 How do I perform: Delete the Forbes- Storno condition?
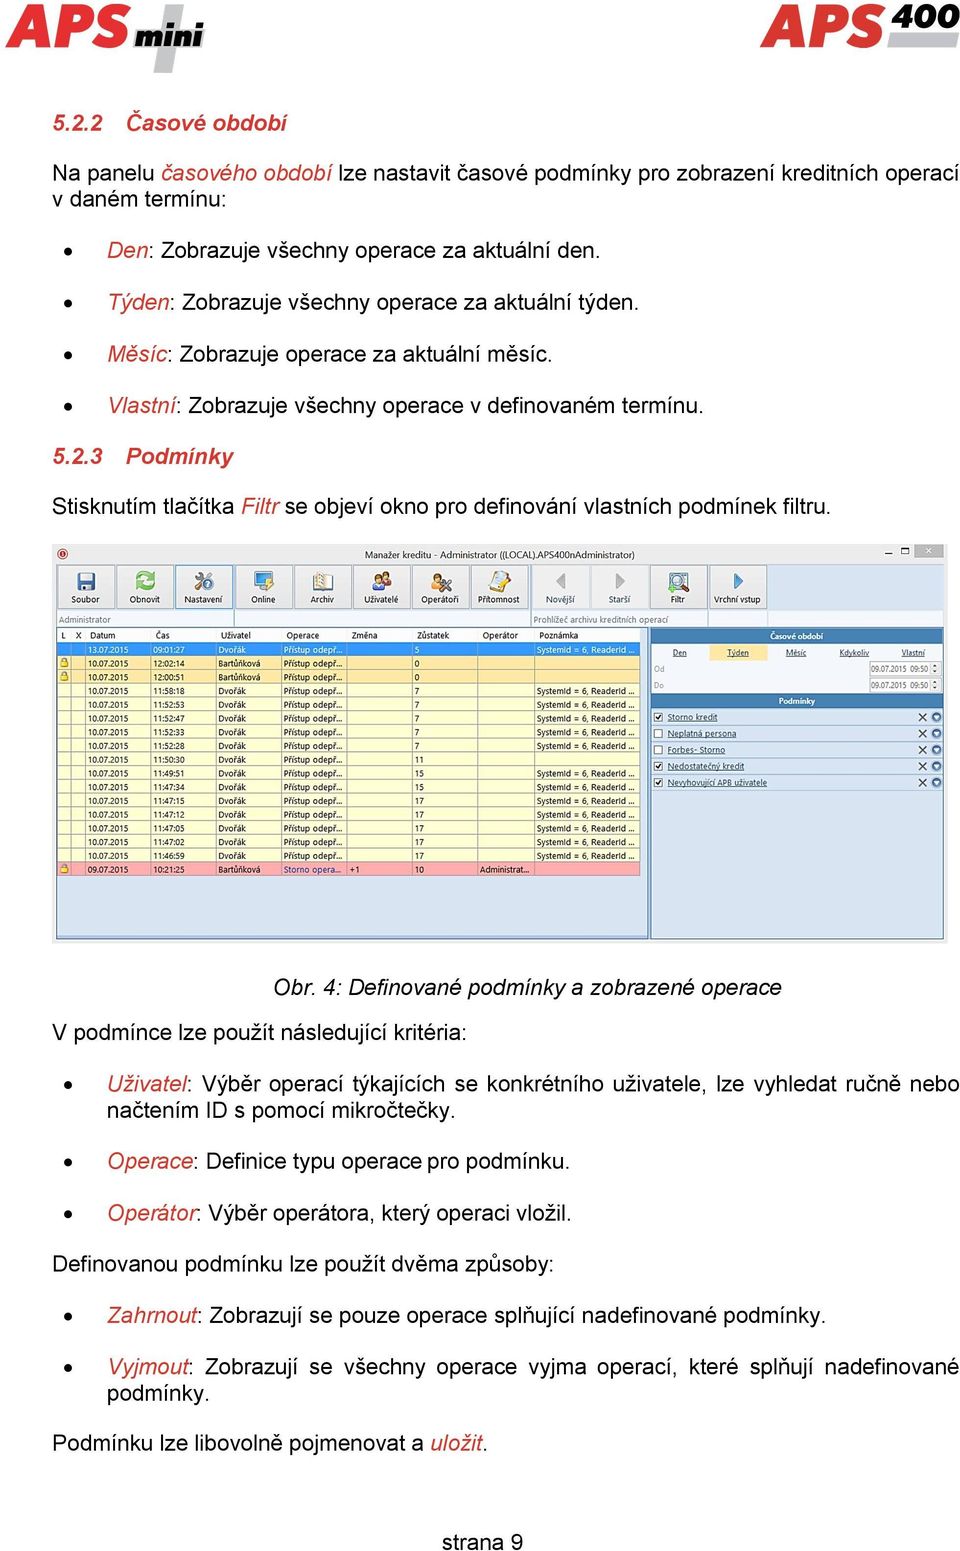coord(922,749)
